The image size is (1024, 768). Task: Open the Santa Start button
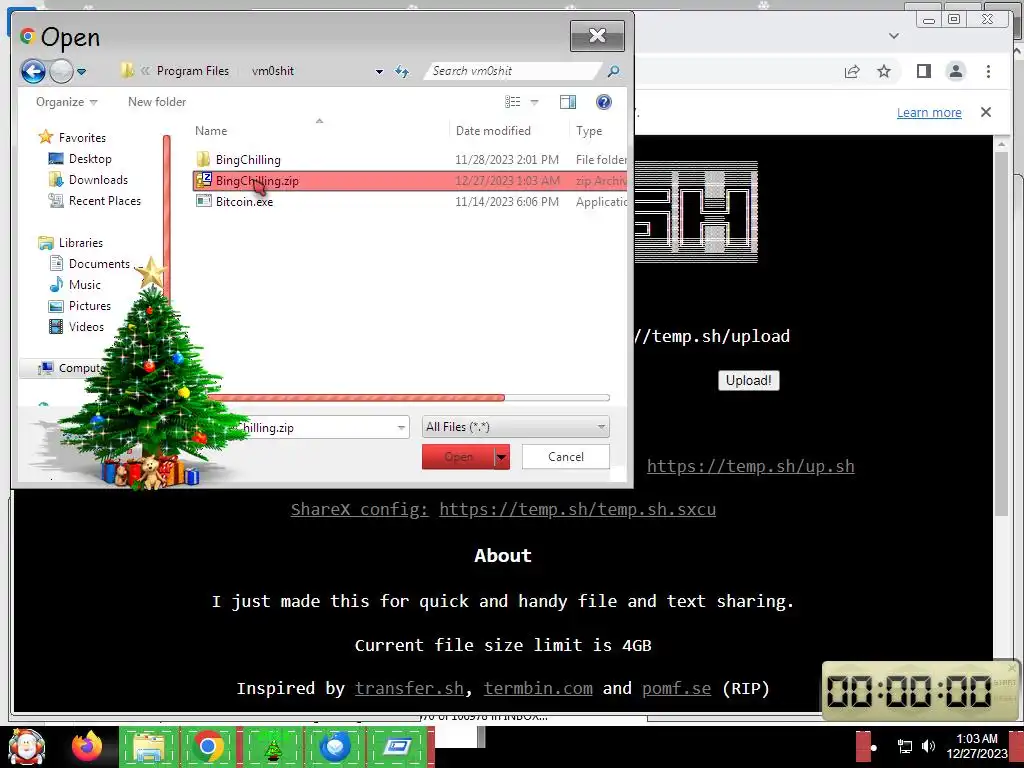point(27,747)
